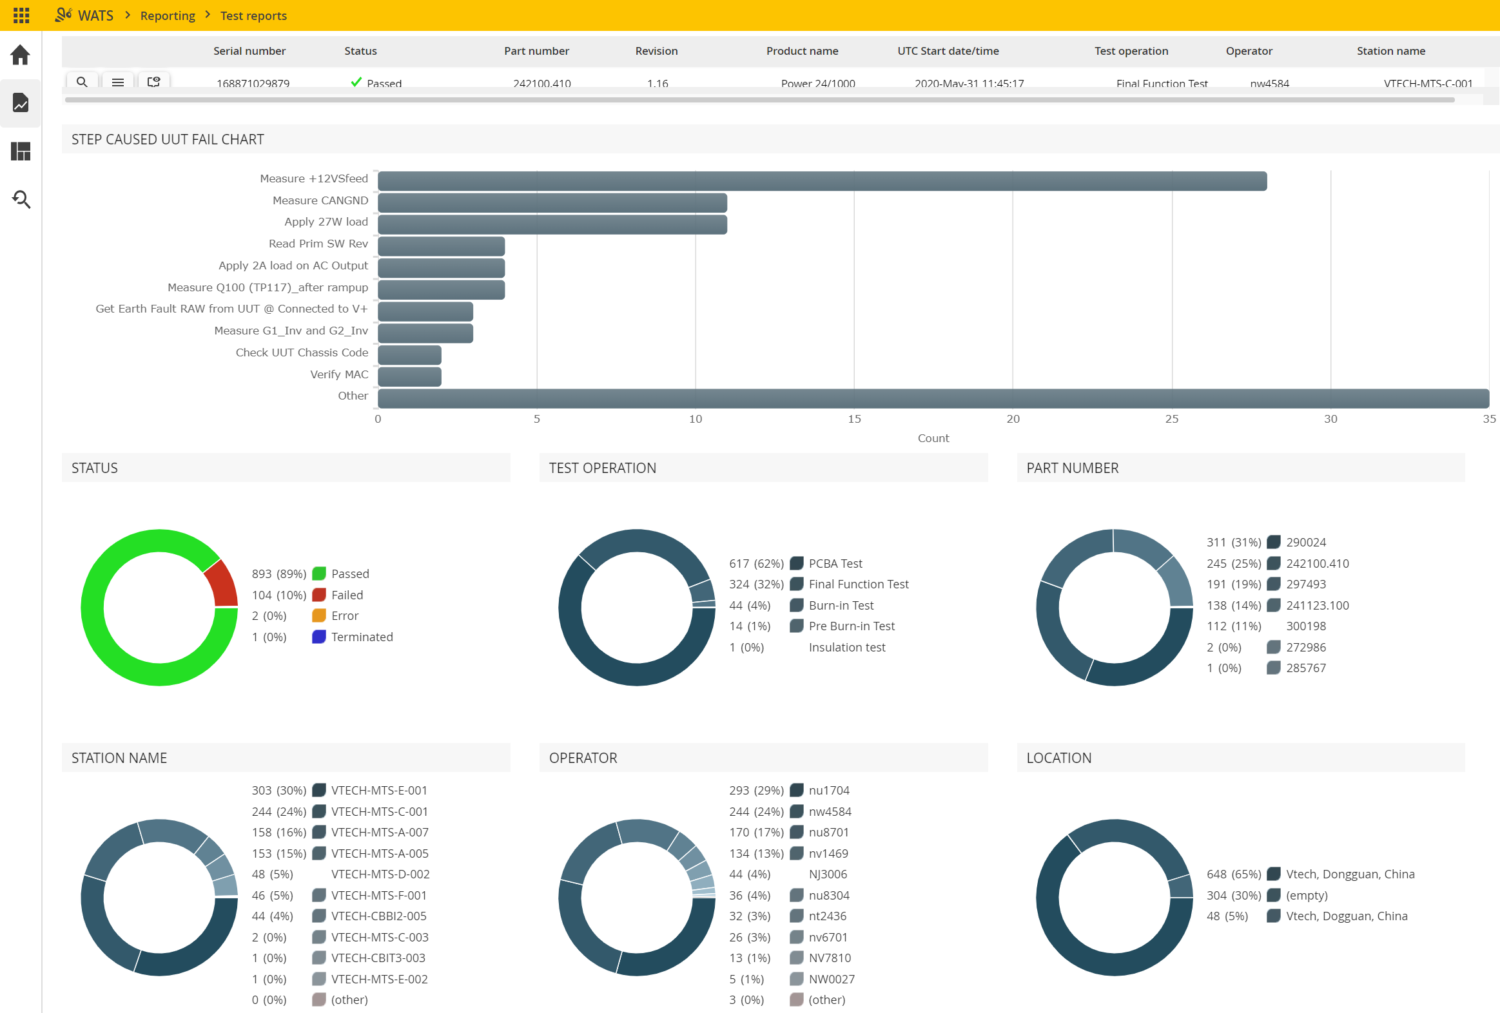1500x1013 pixels.
Task: Select serial number 168871029879 cell
Action: pos(253,83)
